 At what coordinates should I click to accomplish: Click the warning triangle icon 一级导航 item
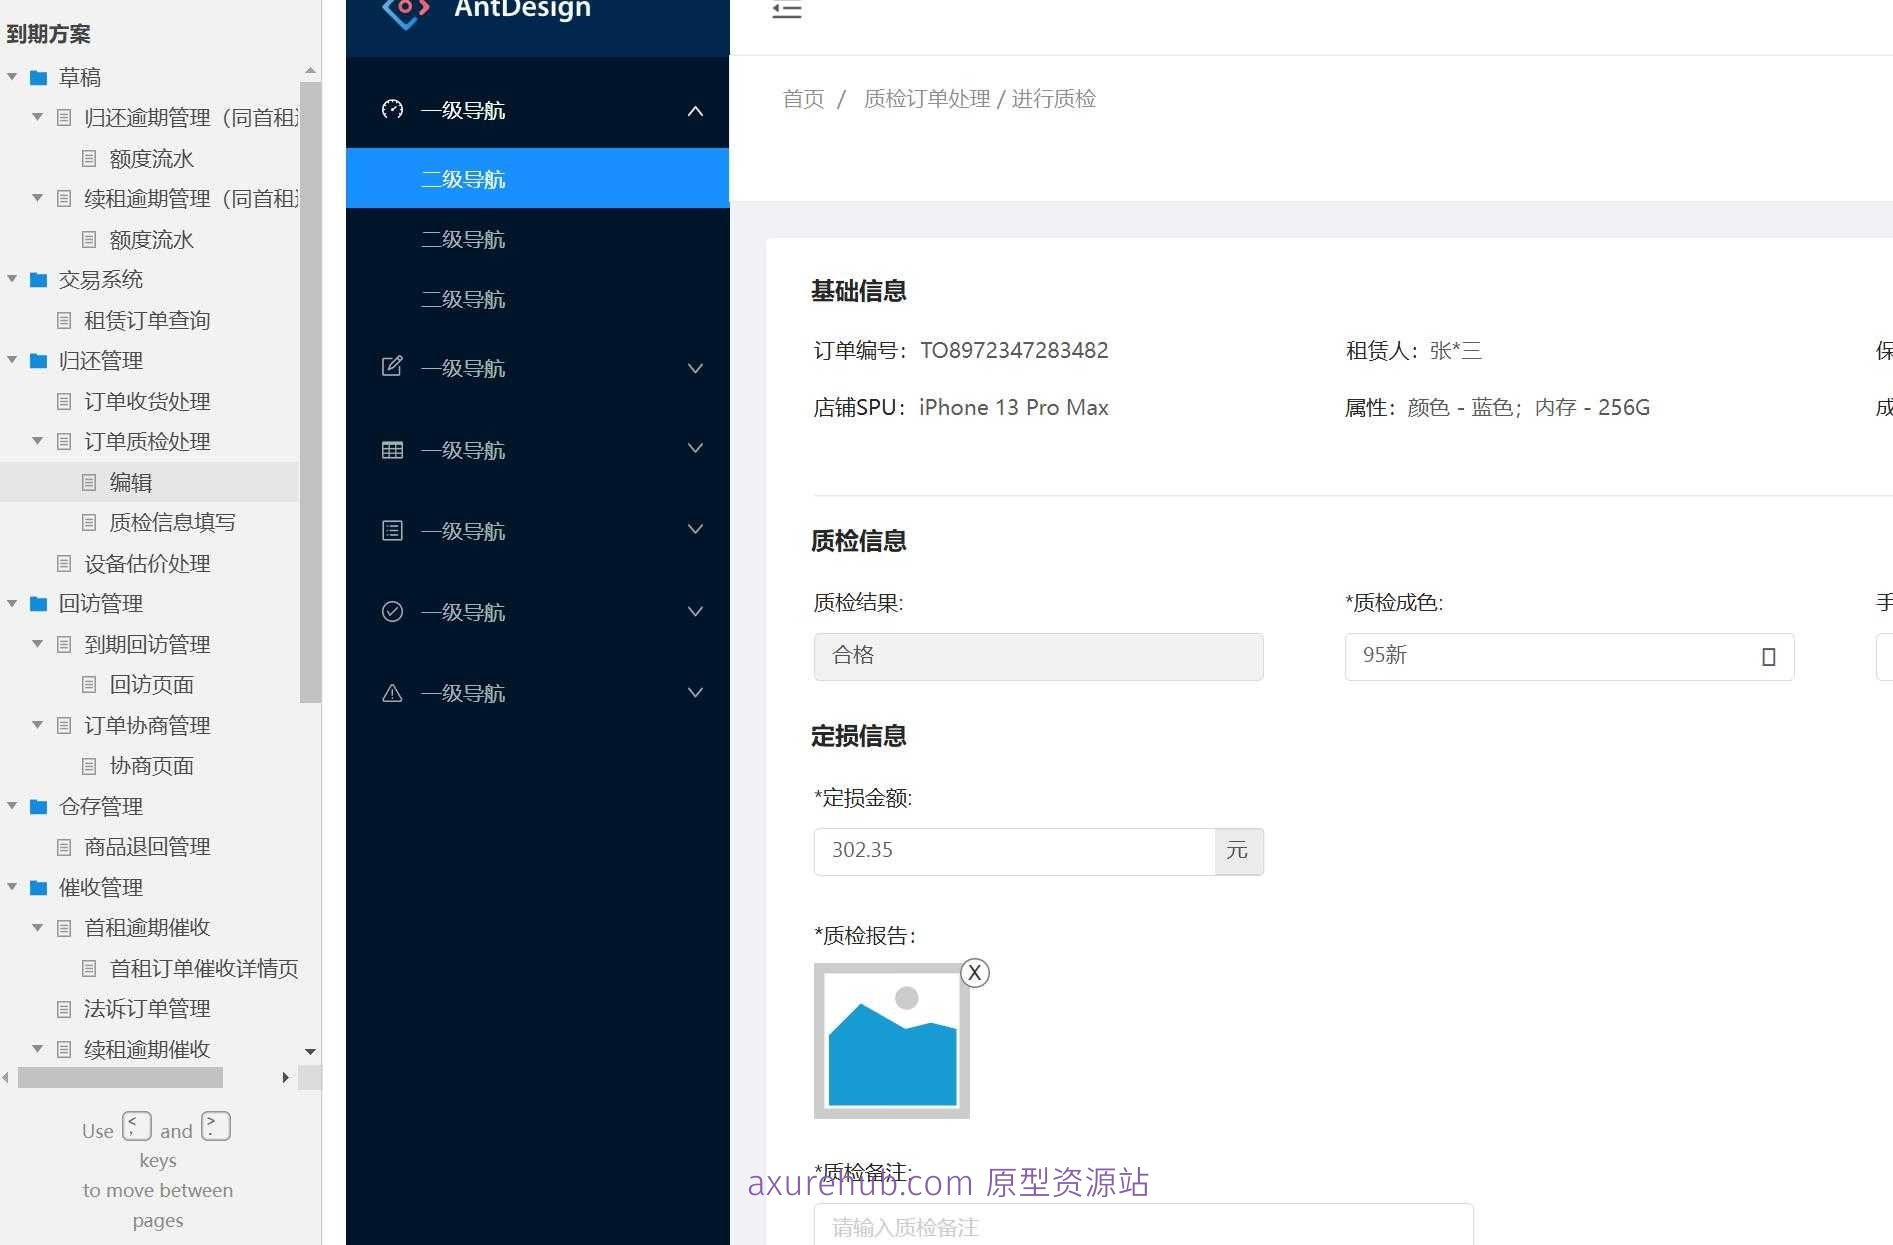[392, 692]
